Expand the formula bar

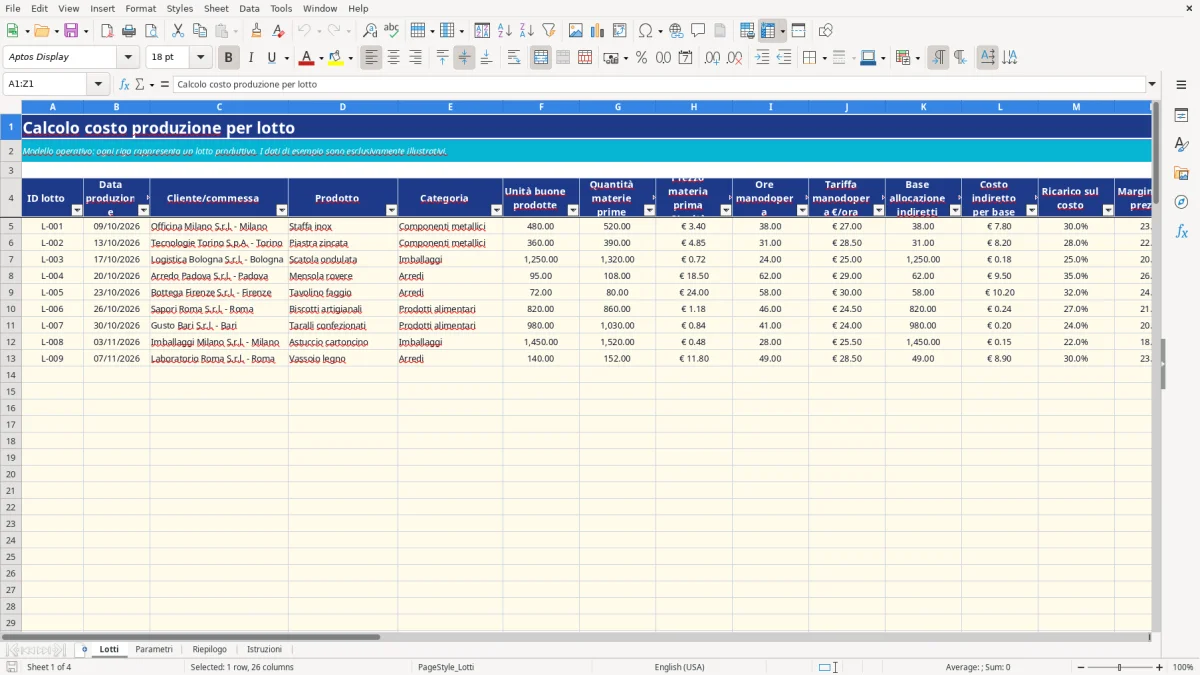(1152, 84)
